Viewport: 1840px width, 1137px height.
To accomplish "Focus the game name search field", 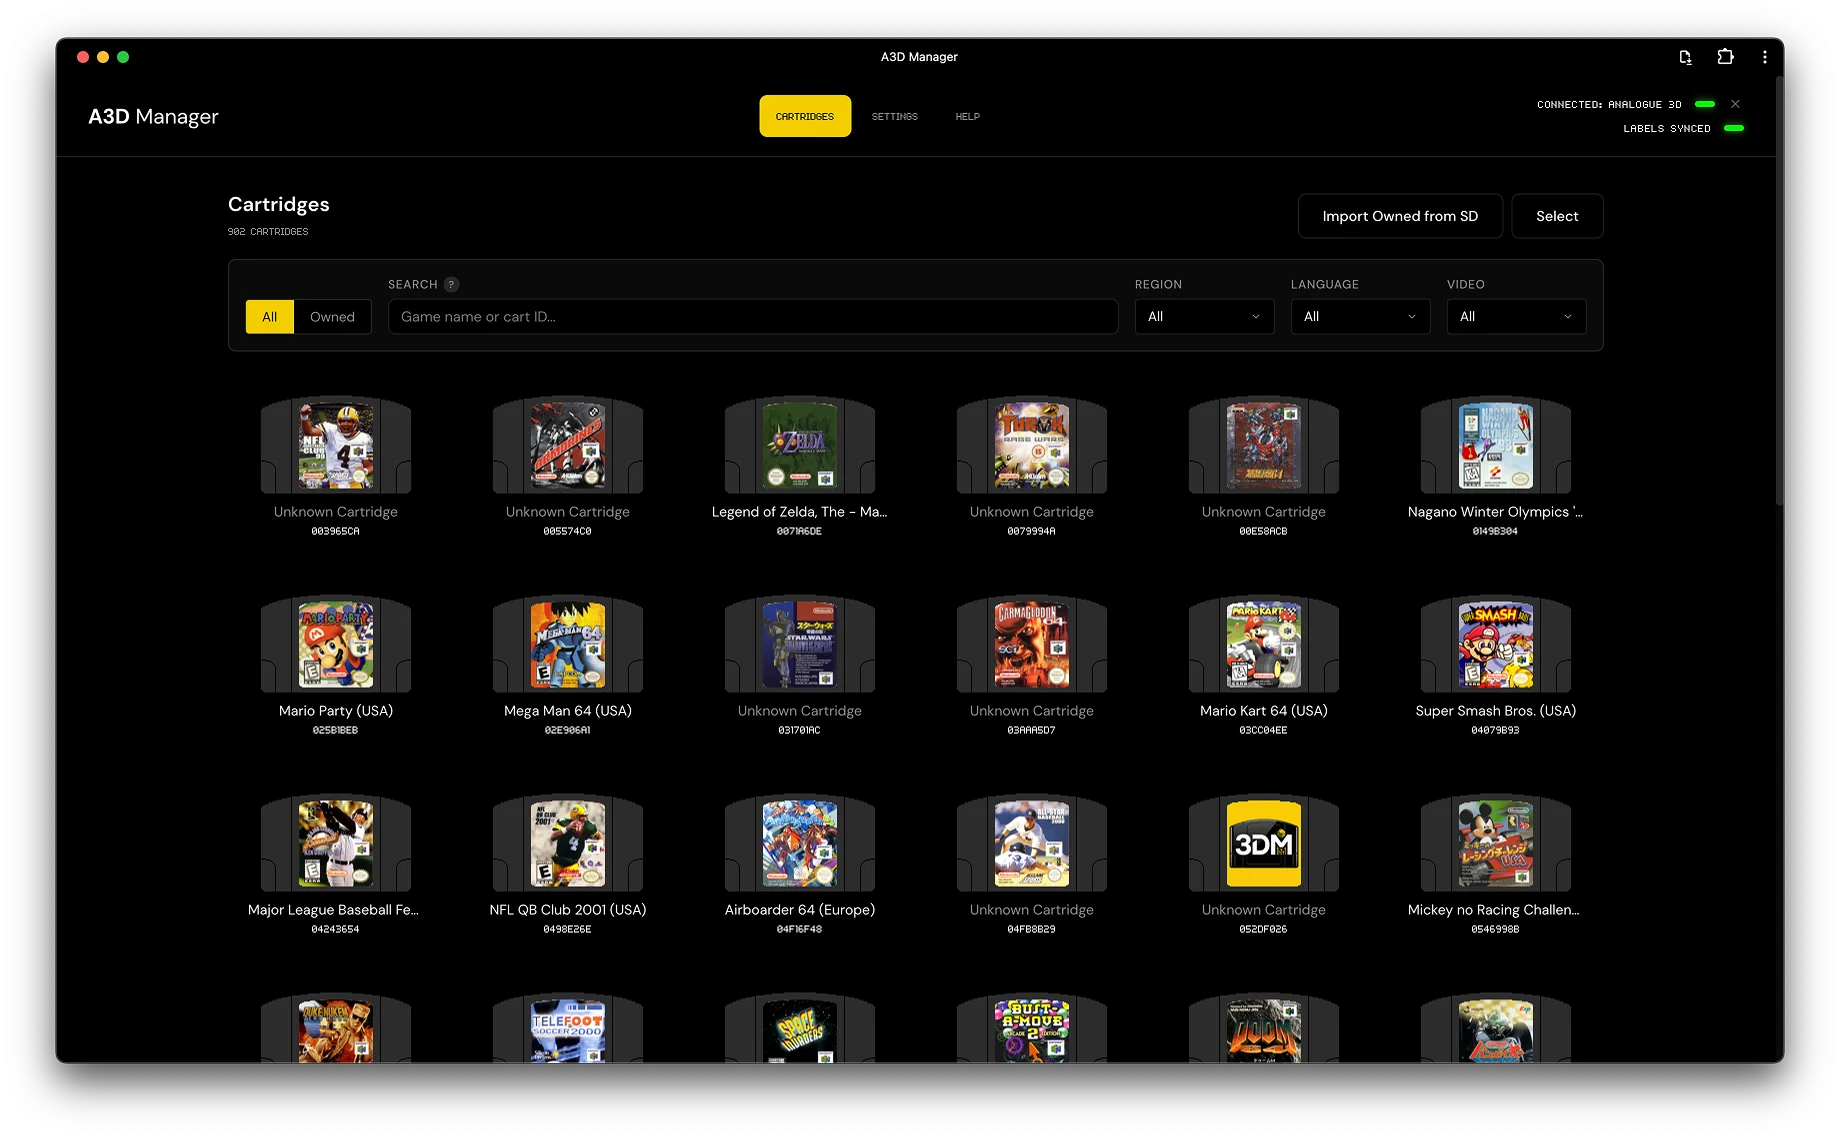I will coord(753,317).
